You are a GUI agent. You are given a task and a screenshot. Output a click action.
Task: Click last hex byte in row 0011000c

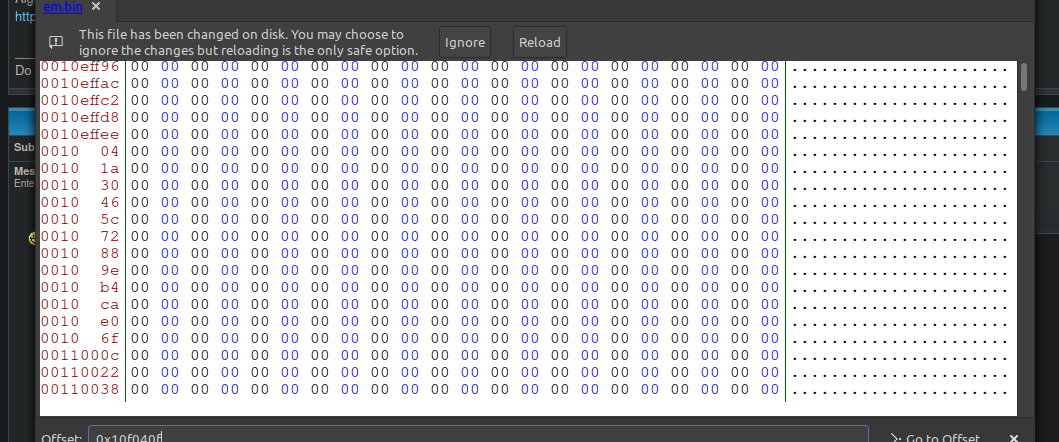(x=770, y=355)
